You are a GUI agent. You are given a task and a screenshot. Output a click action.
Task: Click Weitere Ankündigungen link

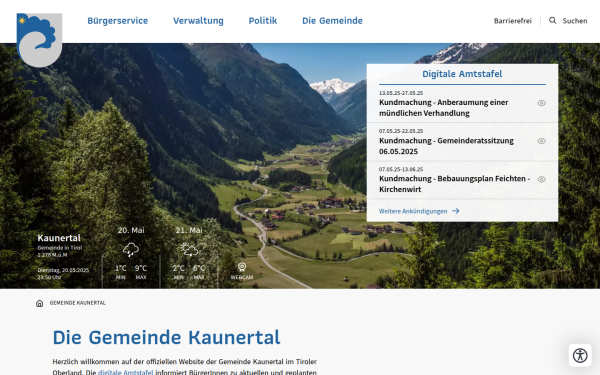(413, 211)
